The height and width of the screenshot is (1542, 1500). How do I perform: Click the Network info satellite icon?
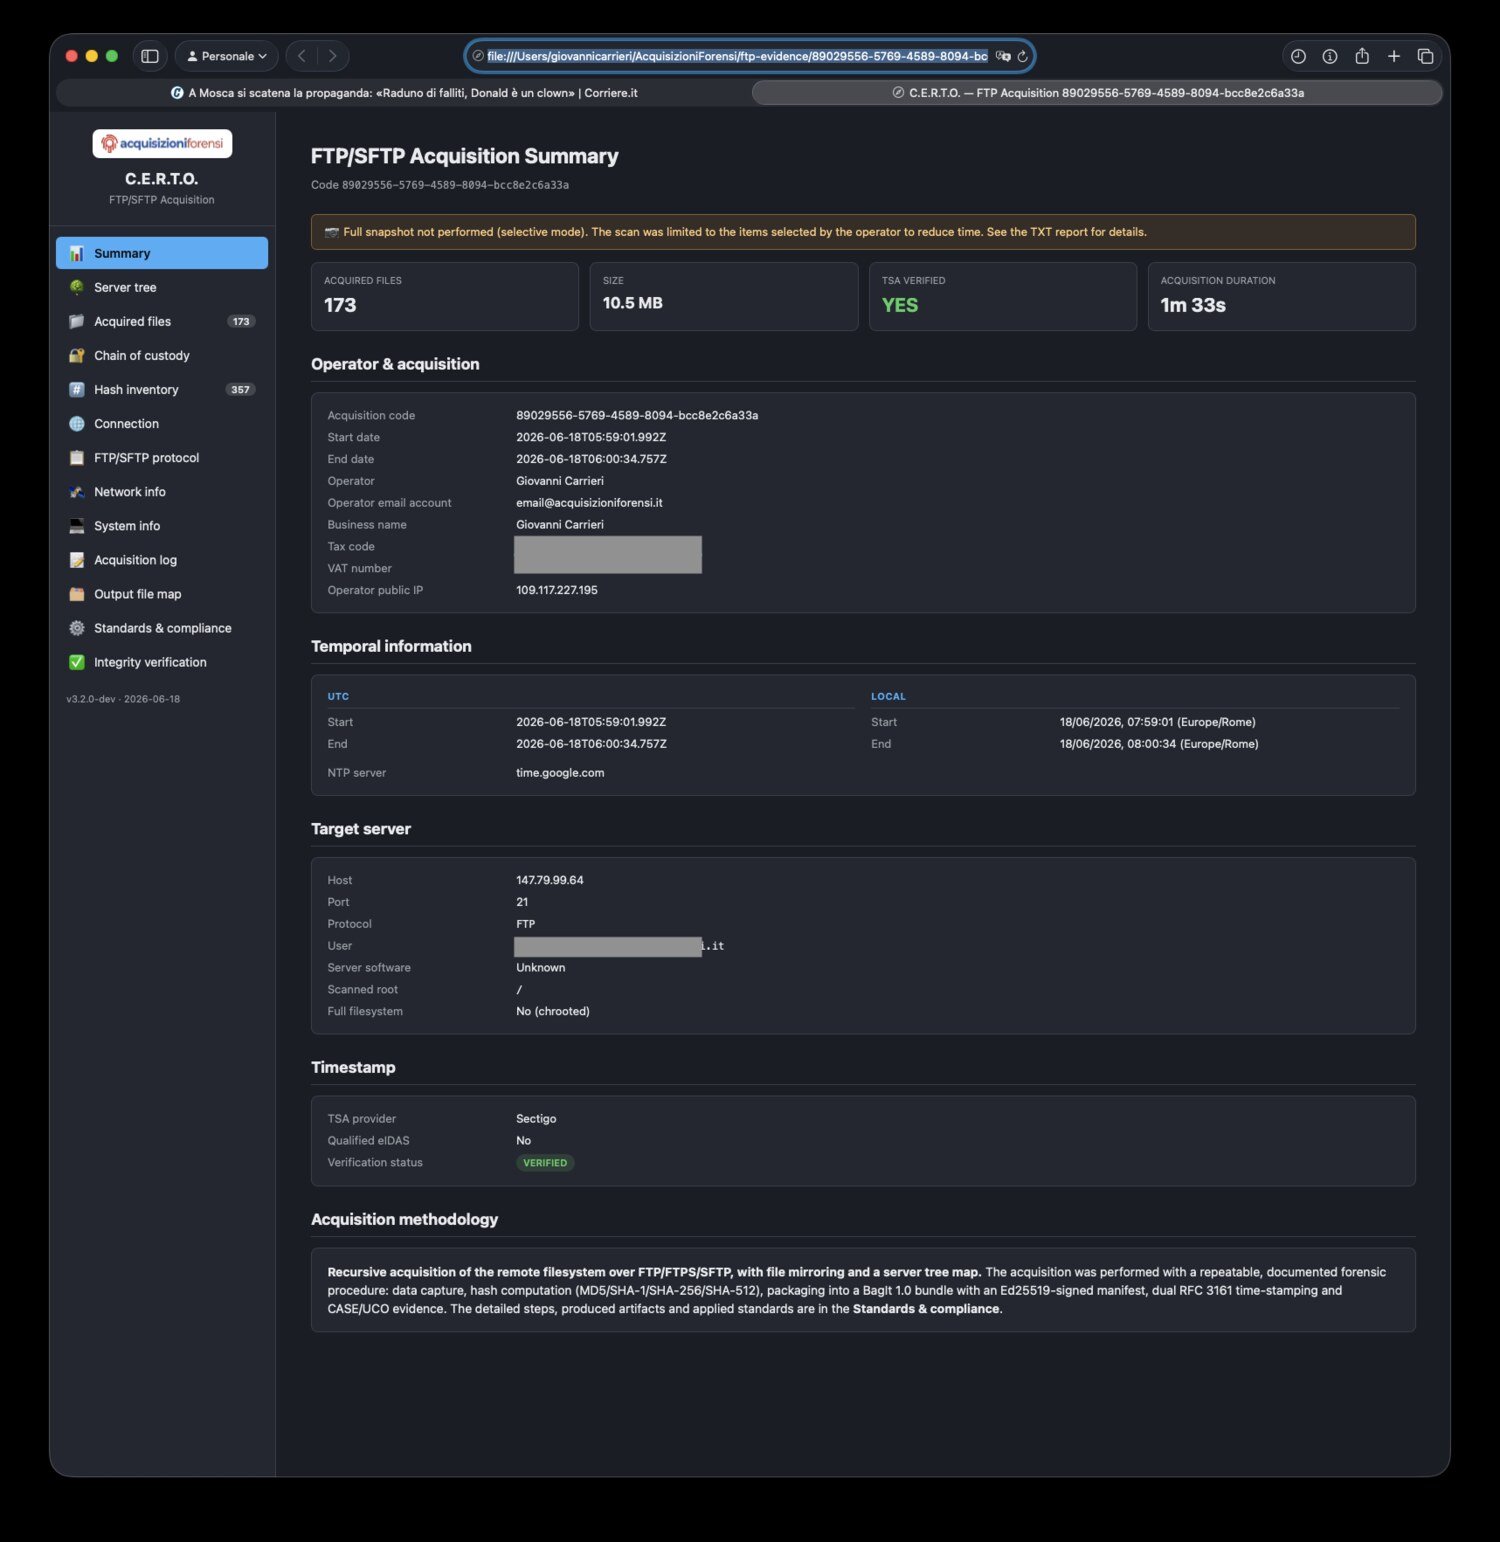pos(76,491)
